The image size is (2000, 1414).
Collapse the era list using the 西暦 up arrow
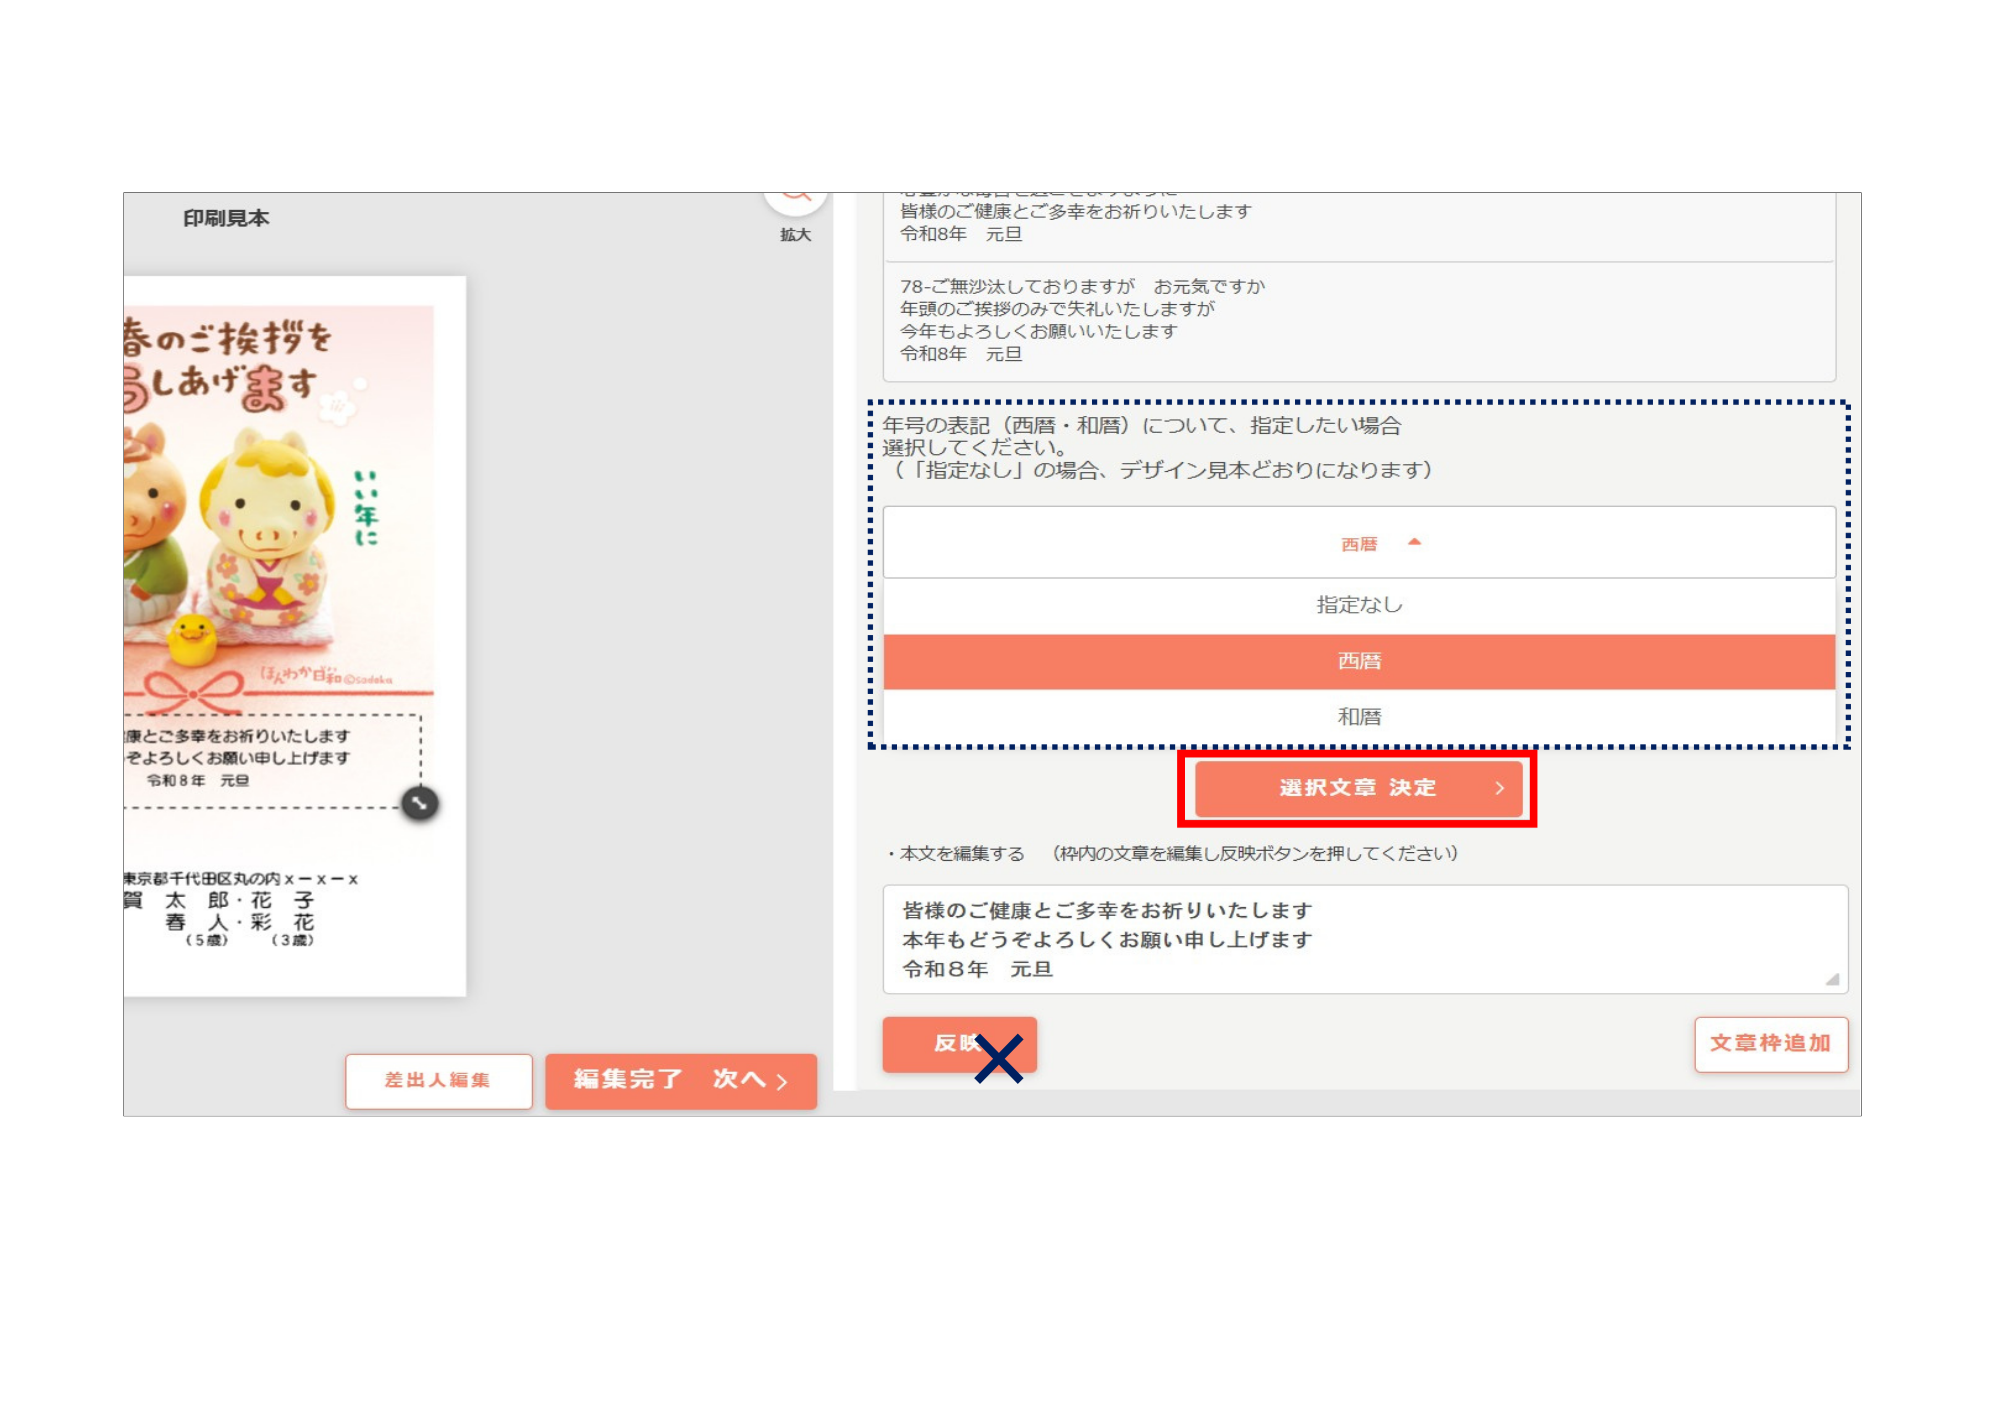[x=1413, y=543]
